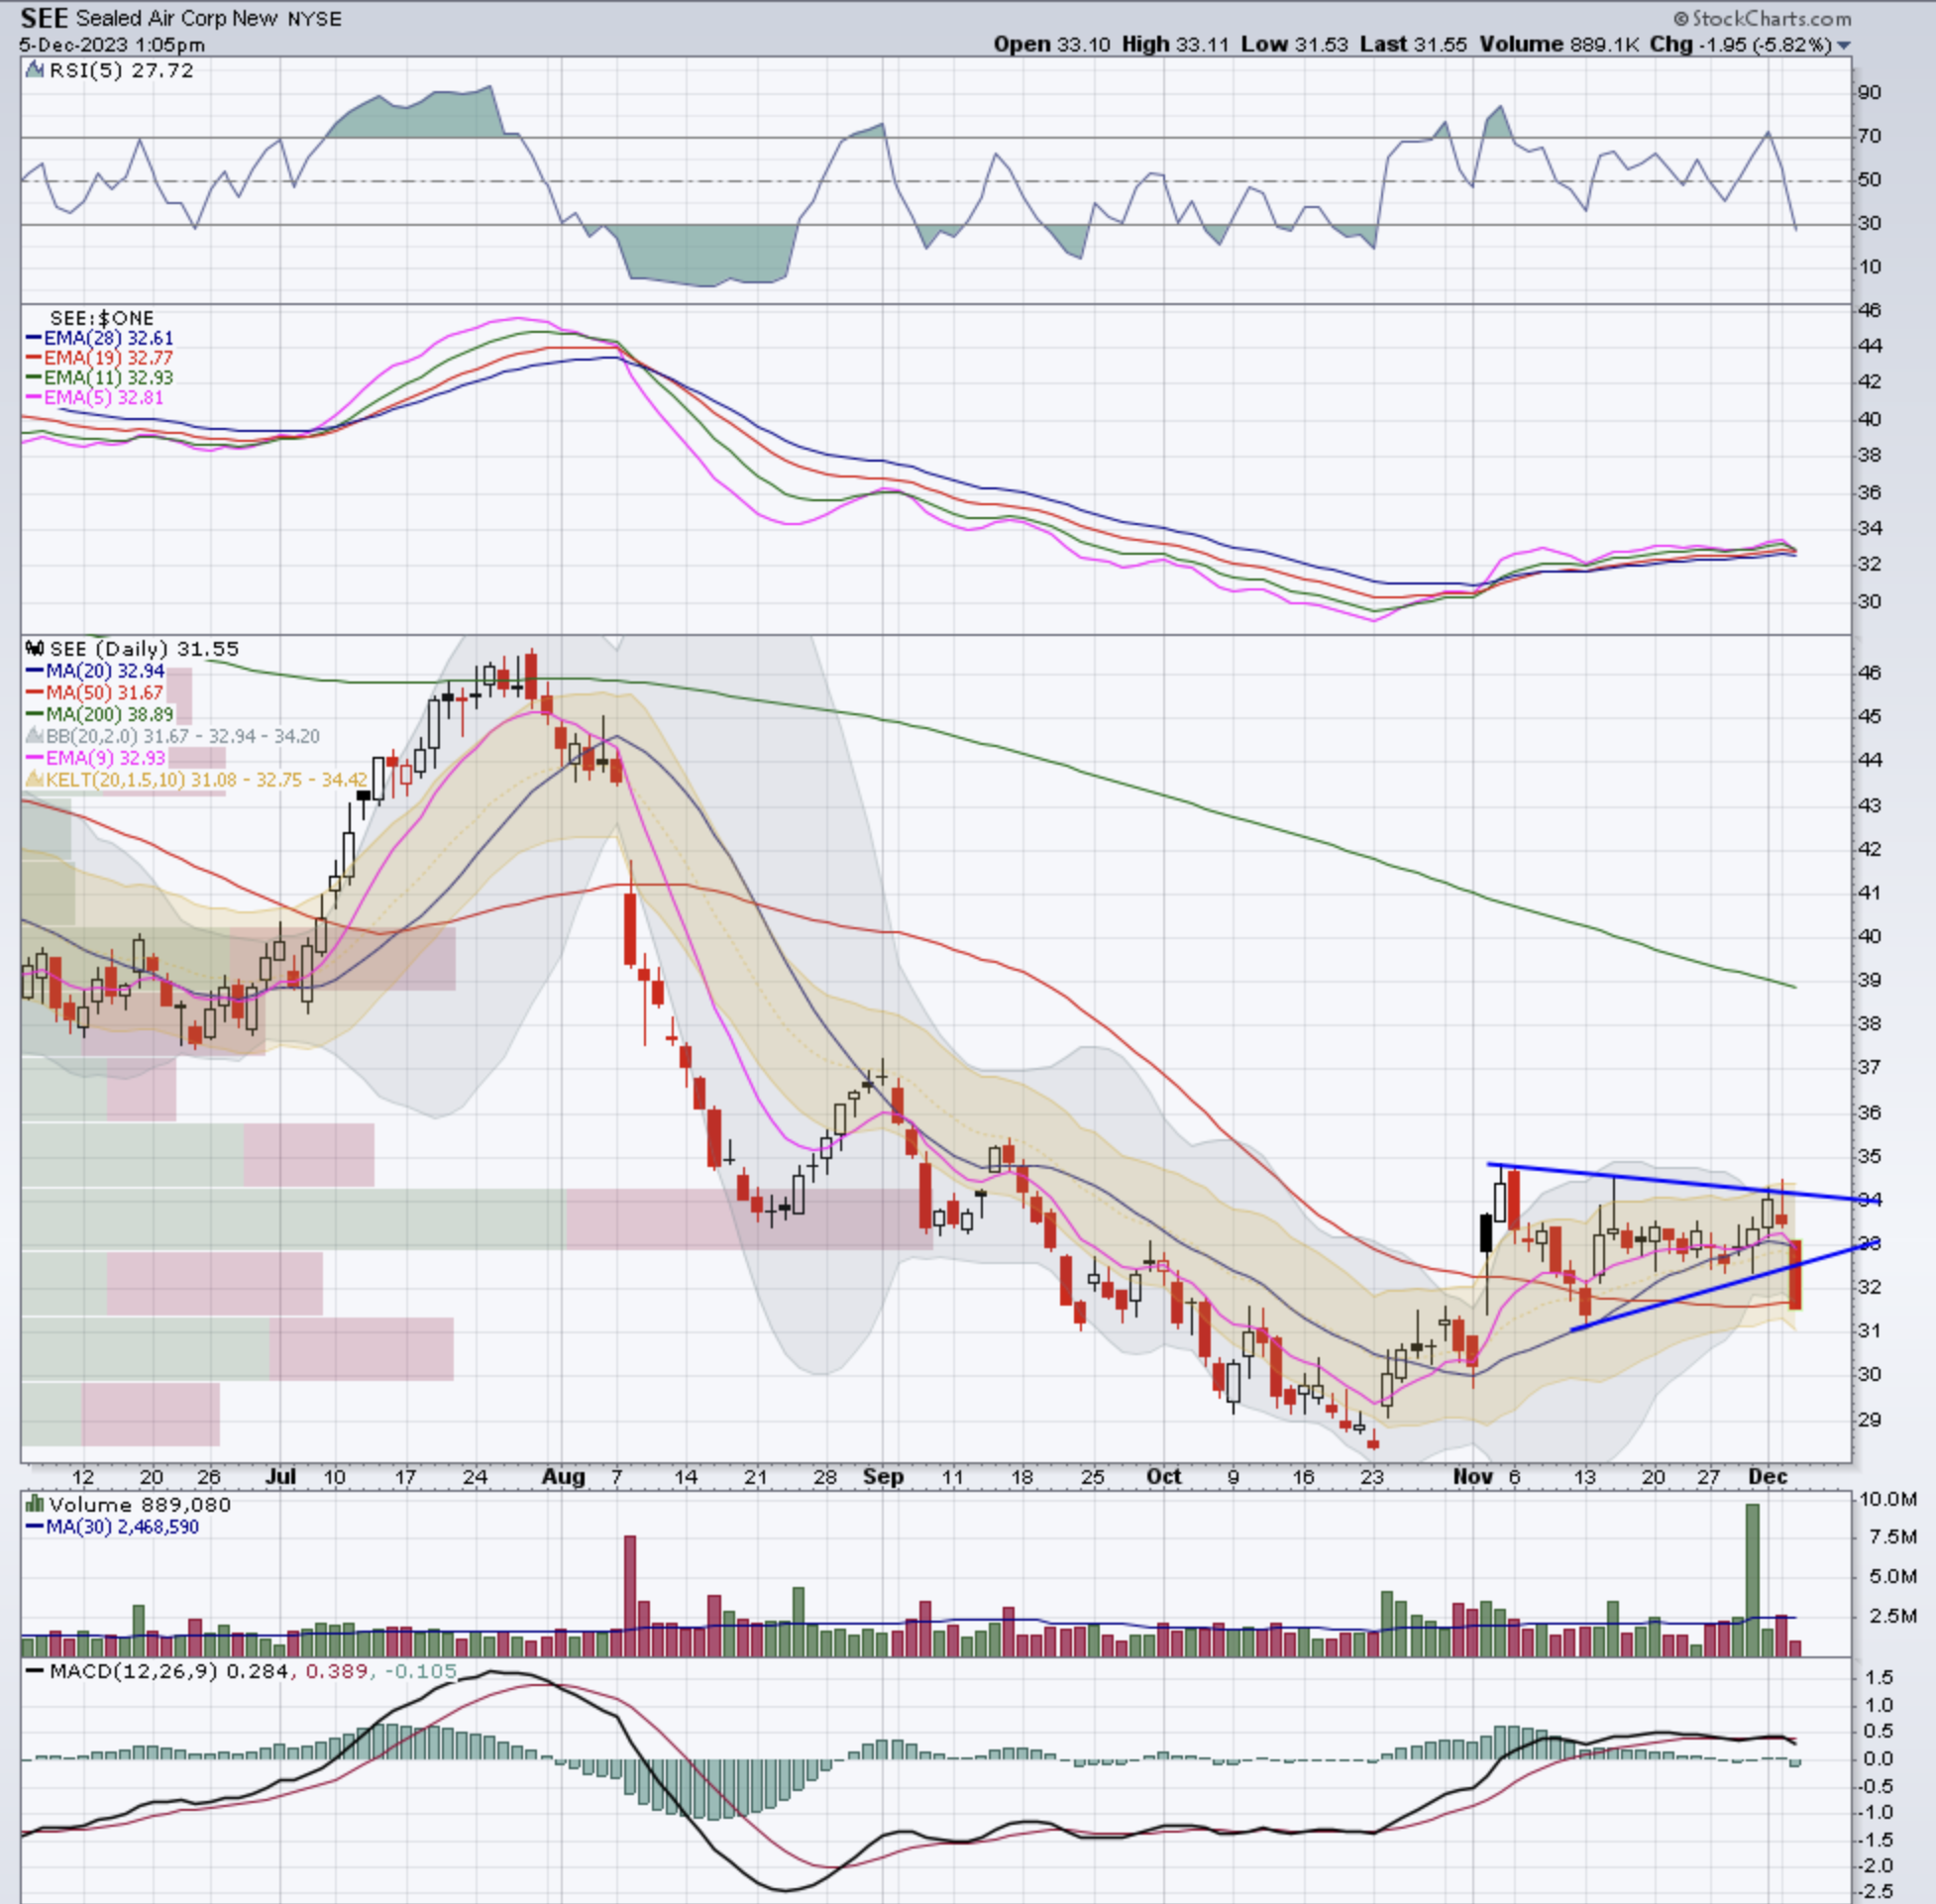Click the 'MA(30) 2,468,590' volume legend

tap(112, 1527)
